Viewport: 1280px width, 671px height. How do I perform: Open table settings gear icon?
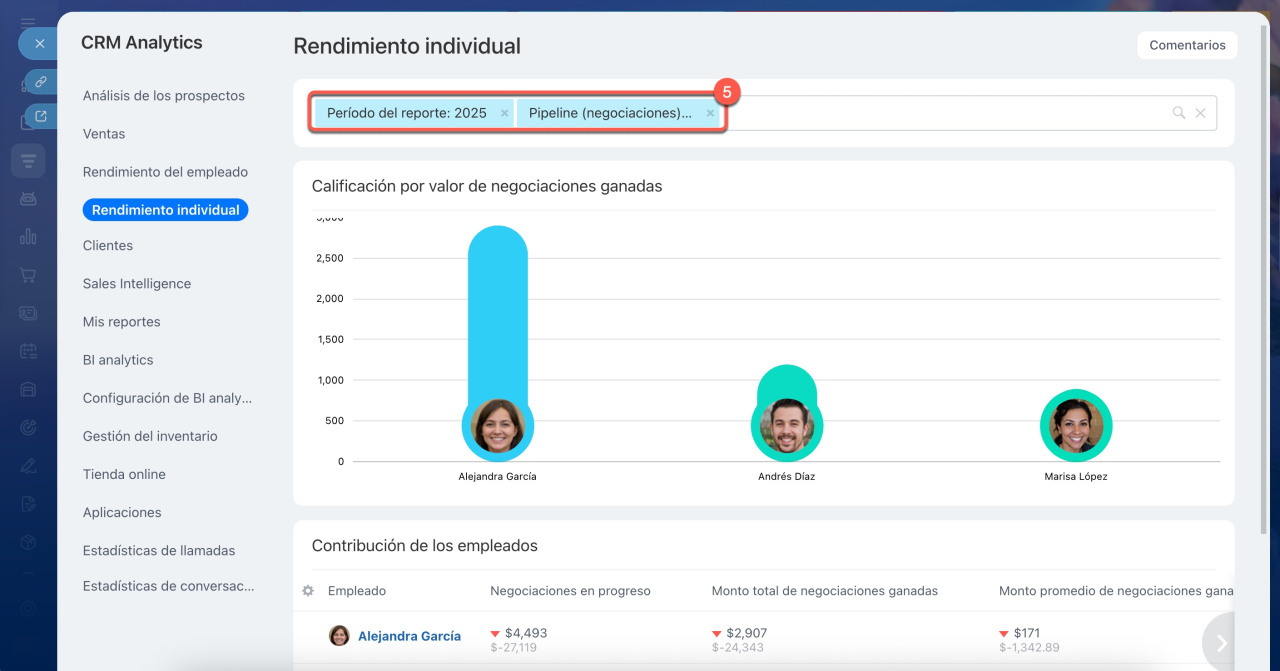[x=308, y=591]
